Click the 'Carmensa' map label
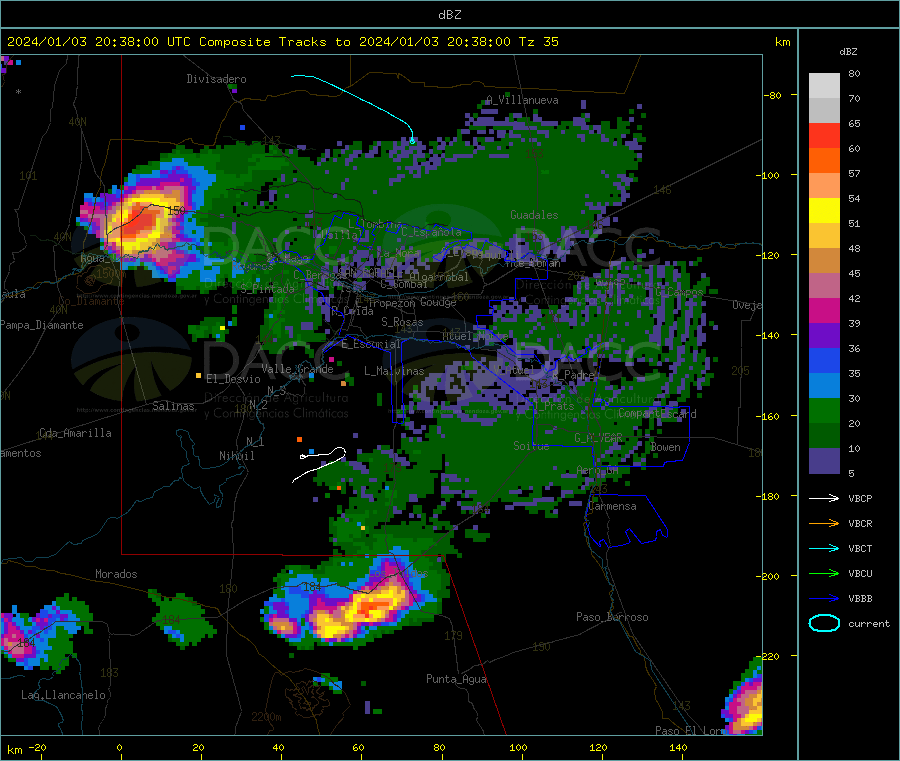The height and width of the screenshot is (761, 900). pos(612,506)
